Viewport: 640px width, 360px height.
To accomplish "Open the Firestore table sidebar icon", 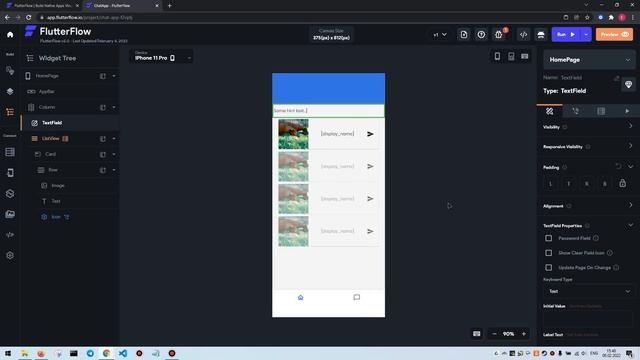I will click(x=10, y=152).
